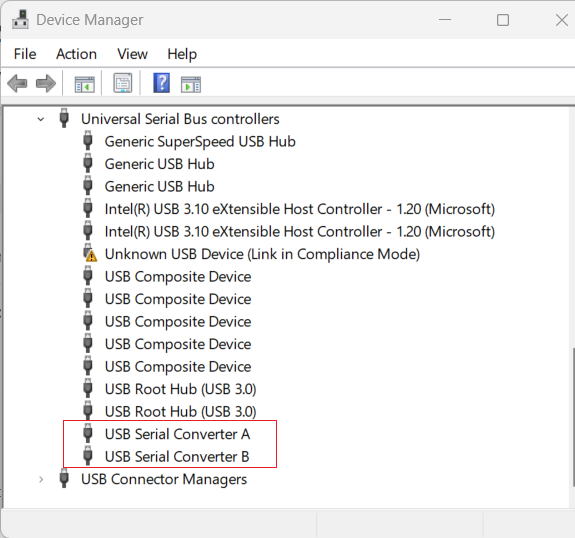The image size is (575, 538).
Task: Click the Back arrow toolbar icon
Action: pos(17,84)
